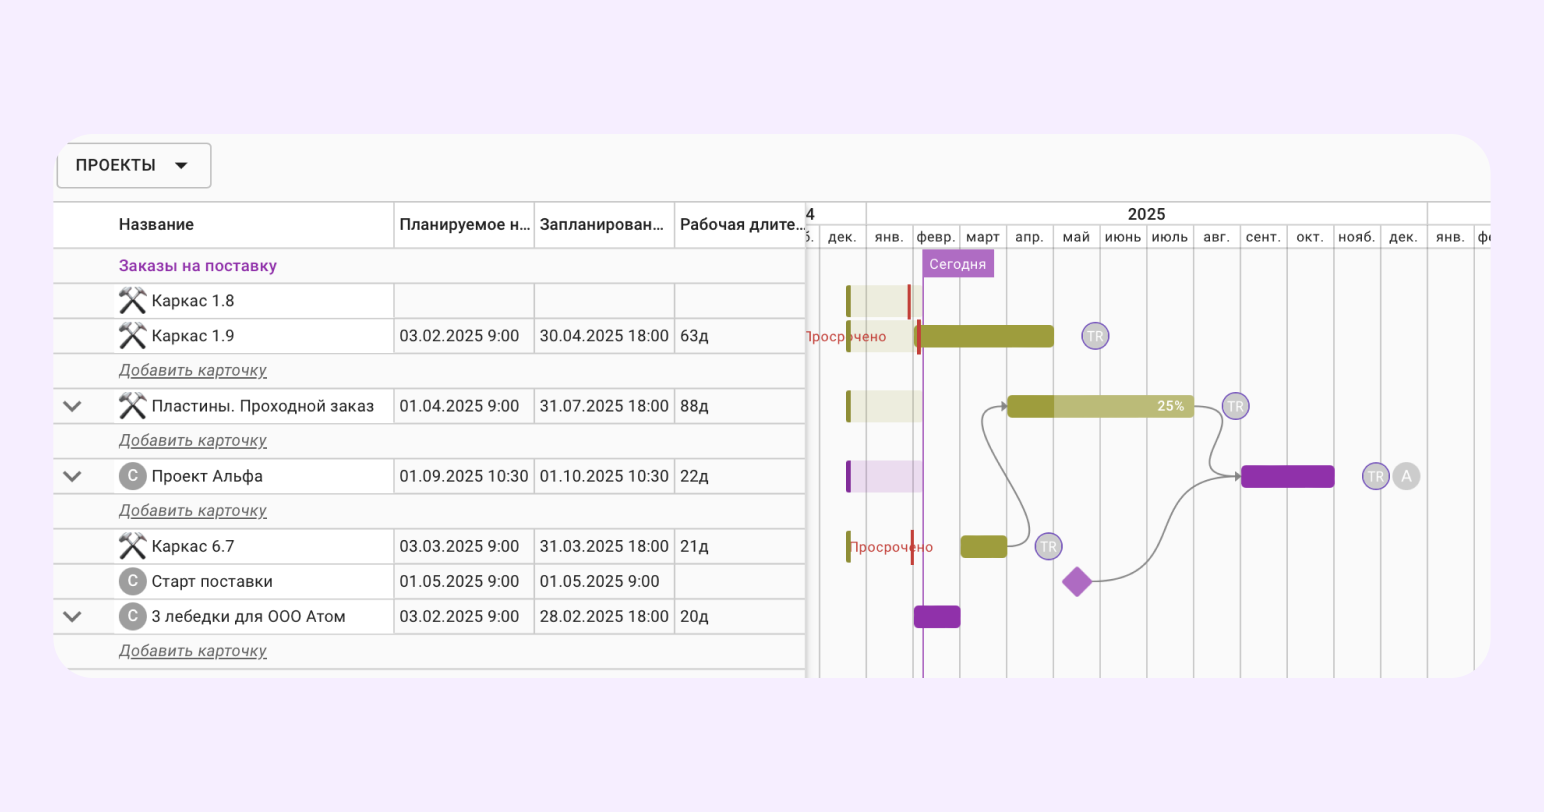Click the hammer icon beside Каркас 6.7

(x=132, y=546)
